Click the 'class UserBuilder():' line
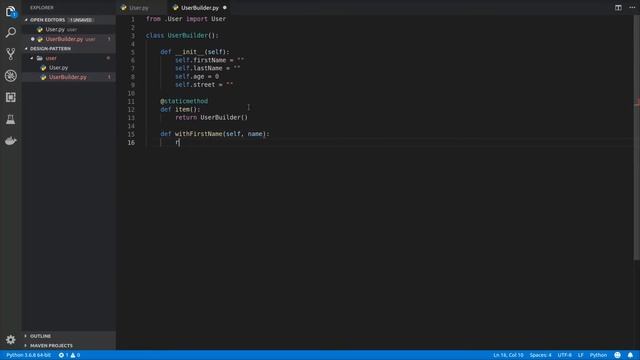The width and height of the screenshot is (640, 360). tap(182, 36)
